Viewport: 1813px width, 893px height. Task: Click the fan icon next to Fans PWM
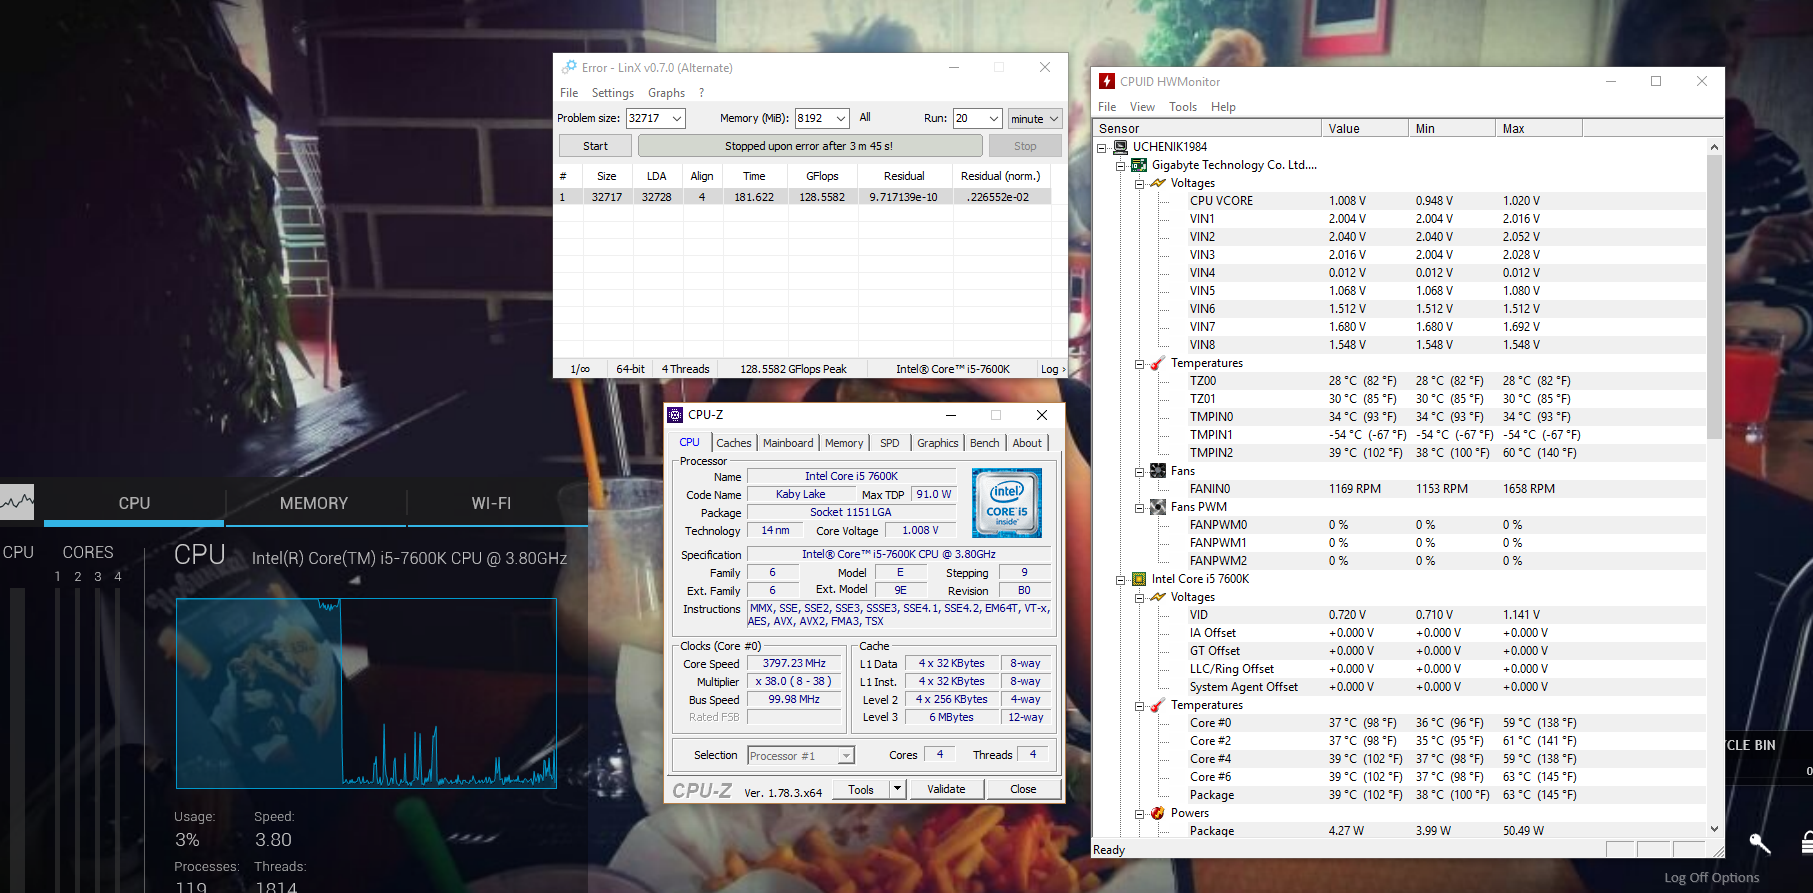(1158, 507)
